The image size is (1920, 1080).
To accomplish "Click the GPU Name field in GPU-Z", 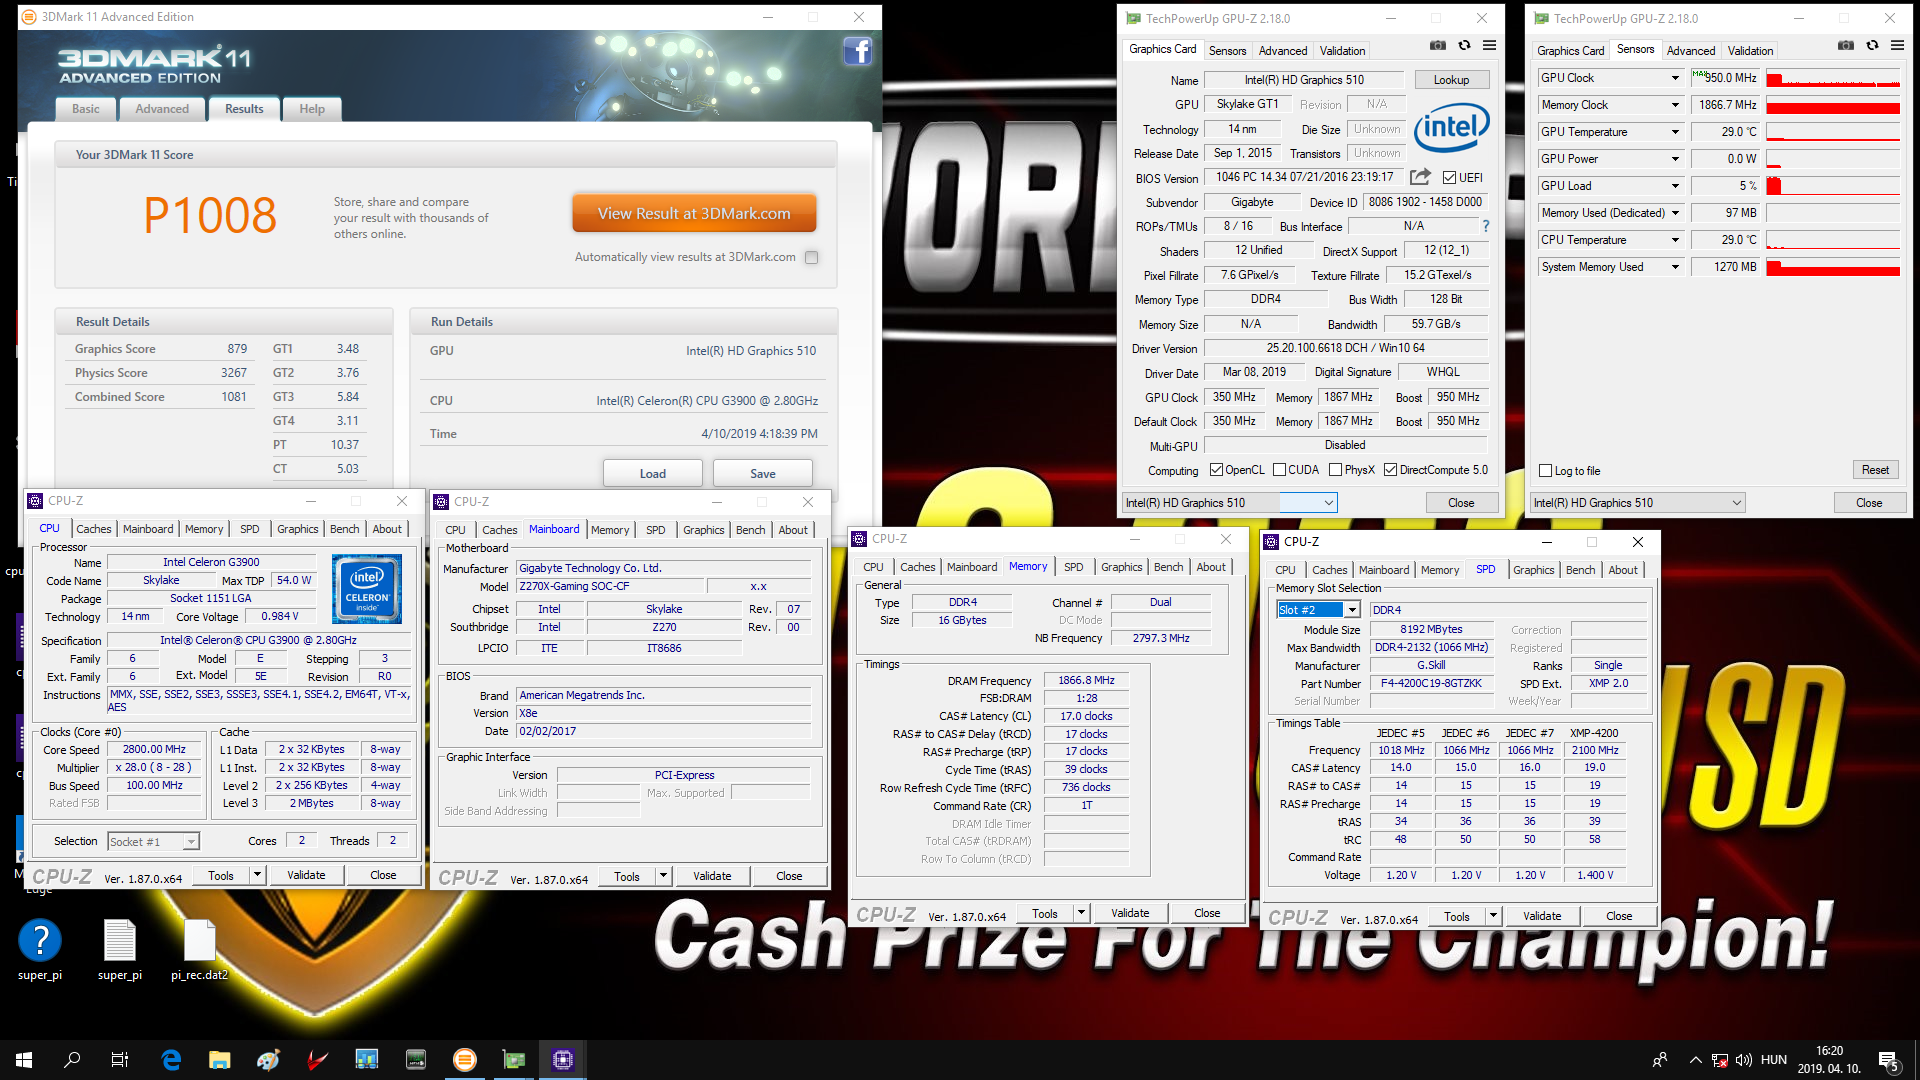I will pos(1304,80).
